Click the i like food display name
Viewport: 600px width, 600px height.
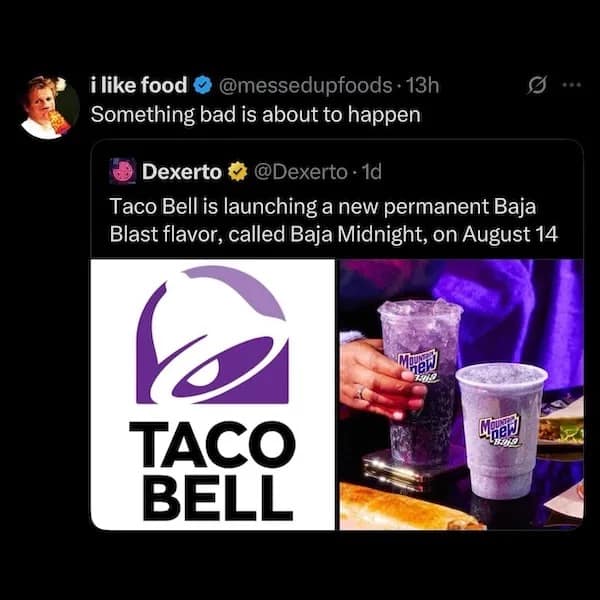click(139, 85)
